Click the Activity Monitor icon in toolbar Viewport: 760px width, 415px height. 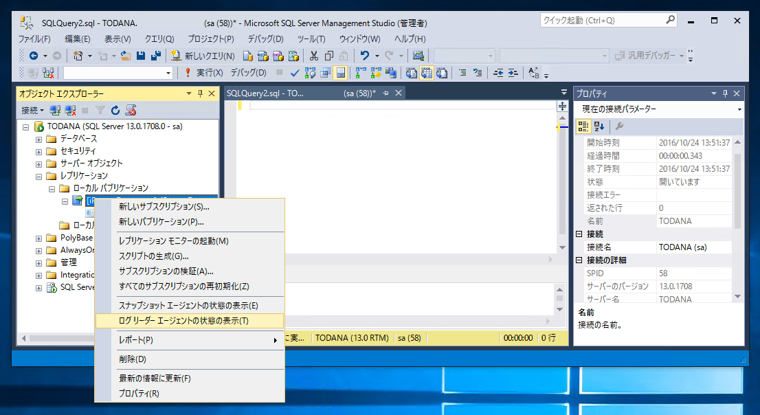[418, 56]
